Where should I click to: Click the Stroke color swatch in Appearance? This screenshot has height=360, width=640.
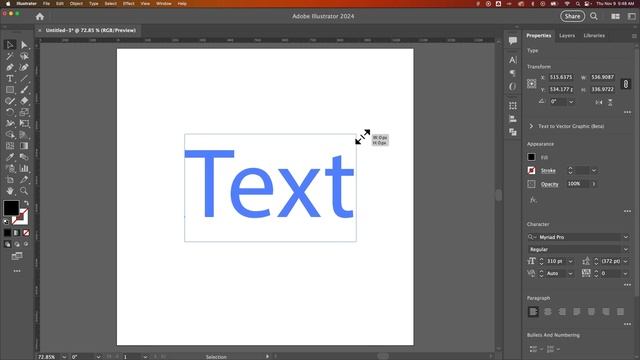tap(531, 171)
